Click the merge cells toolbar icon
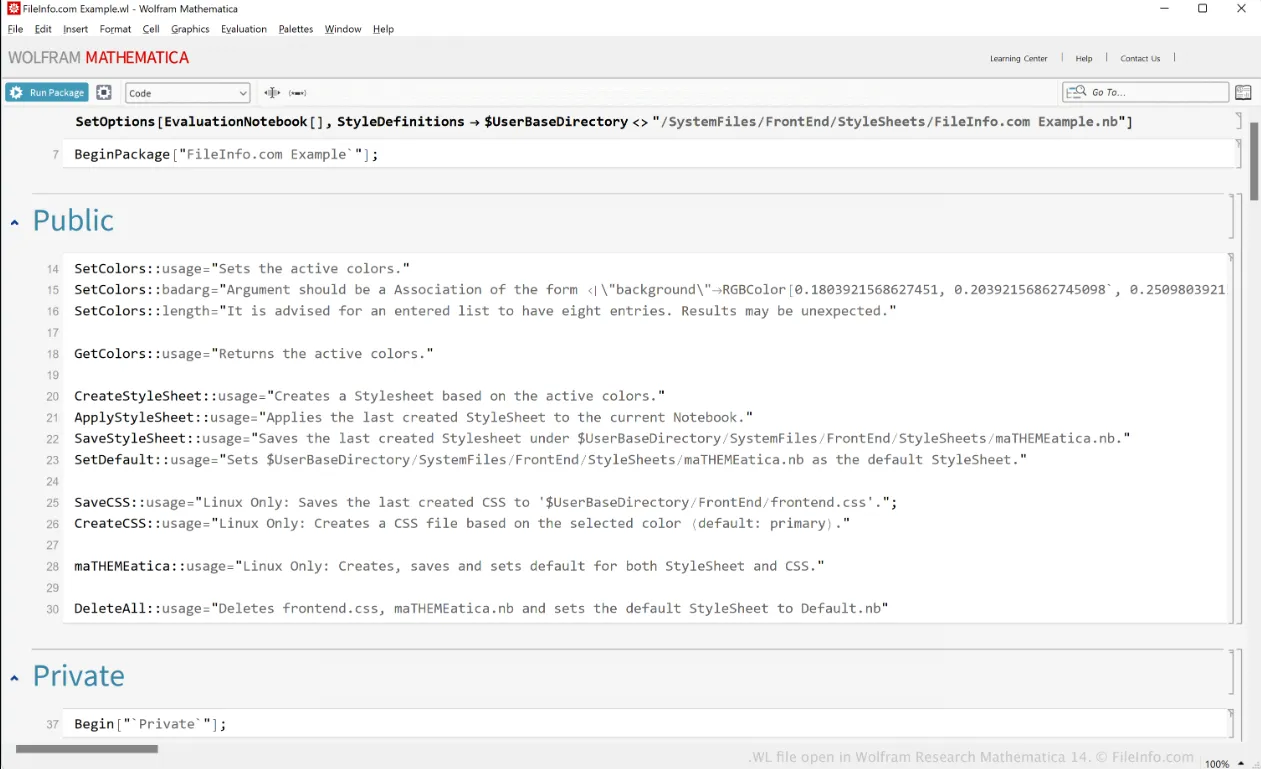The width and height of the screenshot is (1261, 769). point(297,93)
